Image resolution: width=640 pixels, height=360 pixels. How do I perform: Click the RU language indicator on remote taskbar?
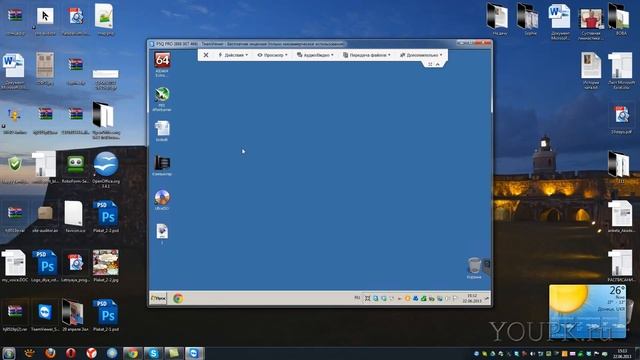[x=357, y=298]
